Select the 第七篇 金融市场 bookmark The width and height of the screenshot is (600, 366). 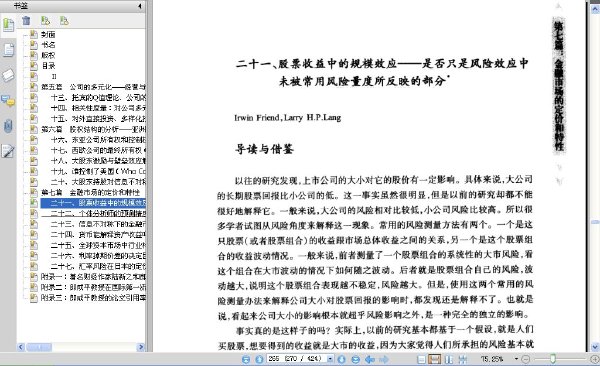point(90,192)
